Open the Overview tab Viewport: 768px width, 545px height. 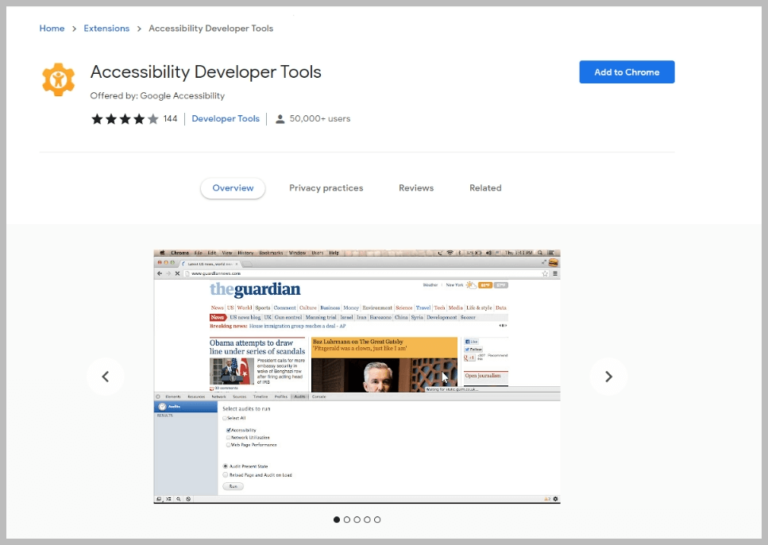(233, 188)
